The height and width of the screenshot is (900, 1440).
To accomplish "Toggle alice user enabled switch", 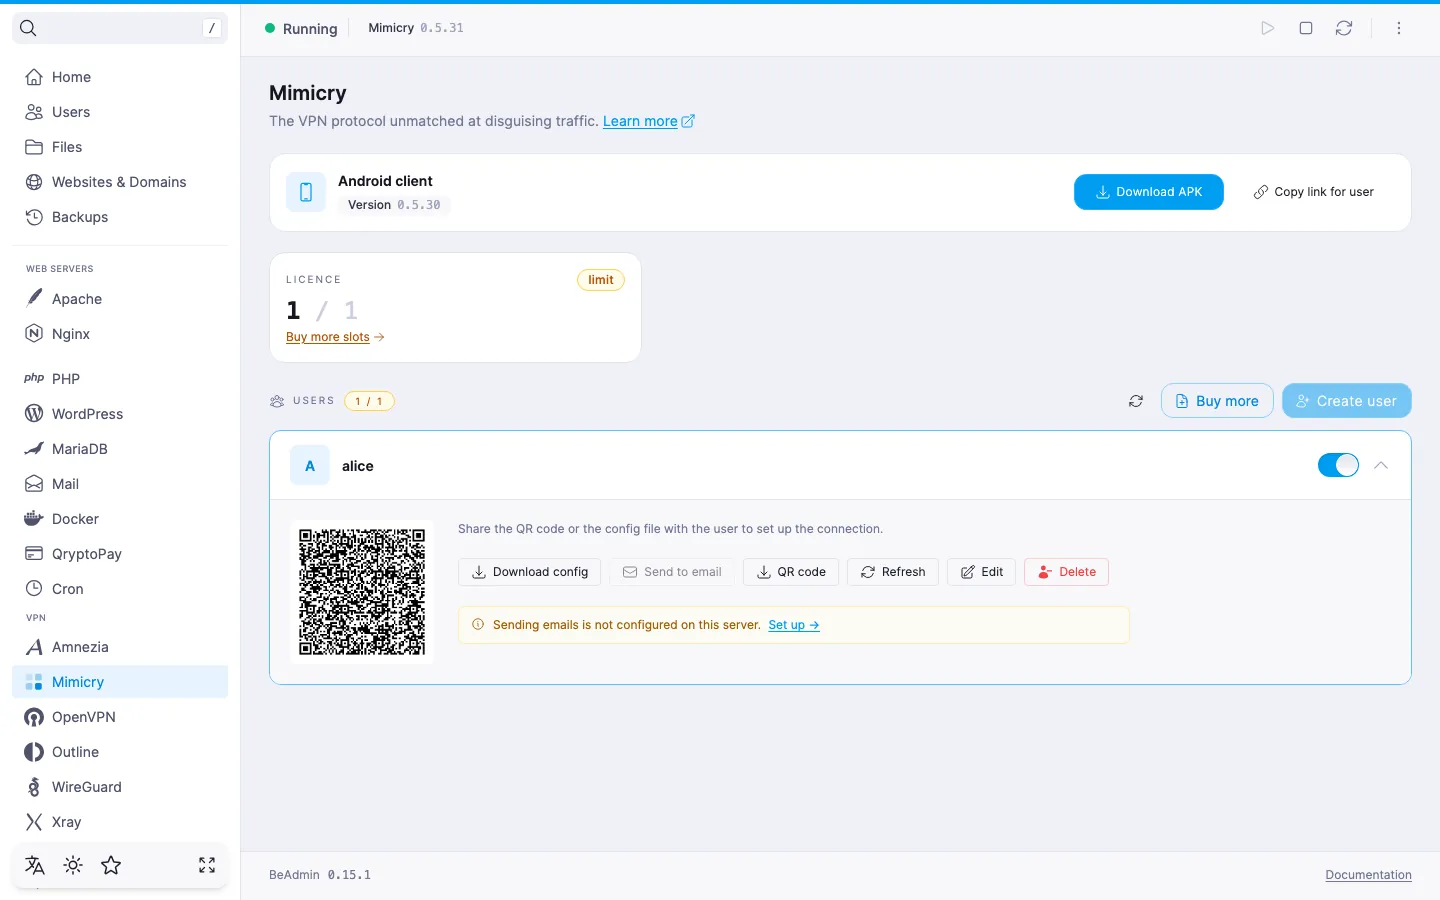I will (1338, 465).
